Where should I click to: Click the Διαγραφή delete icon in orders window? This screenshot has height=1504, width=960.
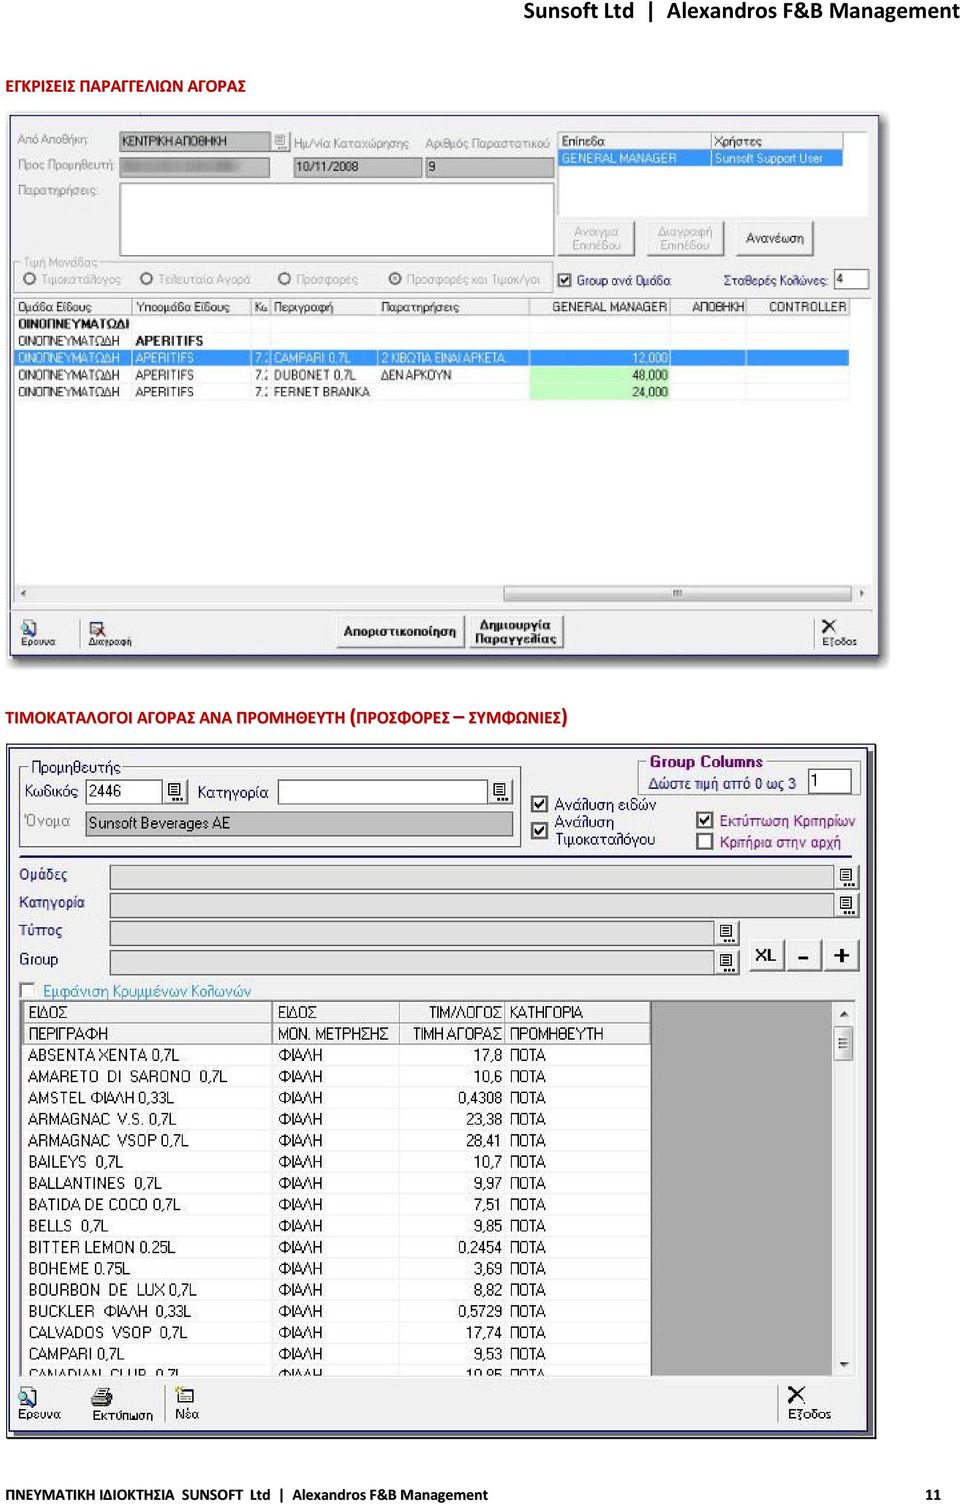(x=109, y=633)
